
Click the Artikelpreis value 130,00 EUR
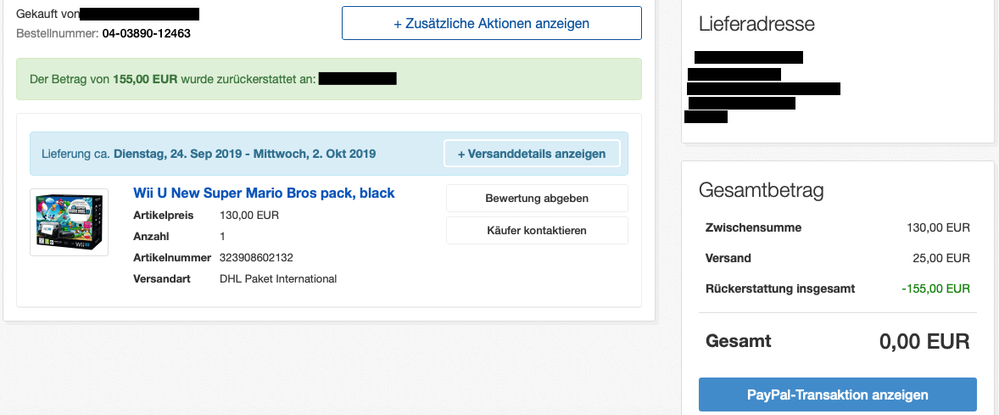click(249, 215)
